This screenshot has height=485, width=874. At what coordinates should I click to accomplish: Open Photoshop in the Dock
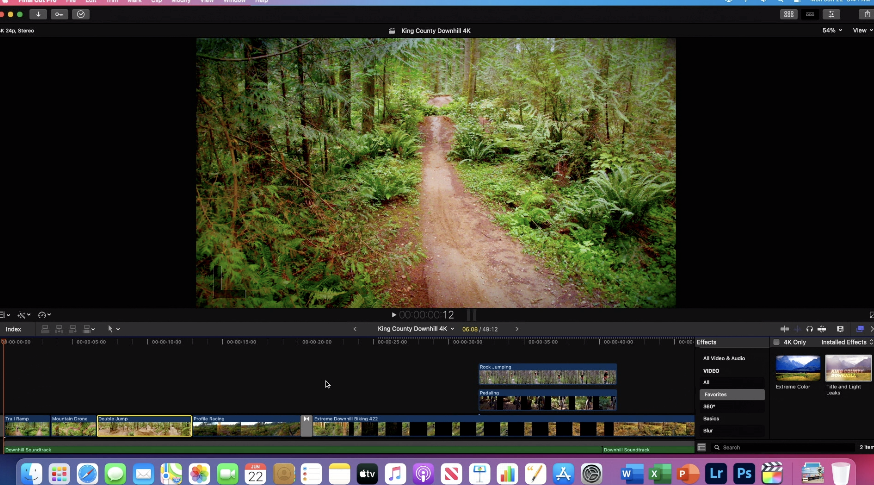[x=744, y=474]
